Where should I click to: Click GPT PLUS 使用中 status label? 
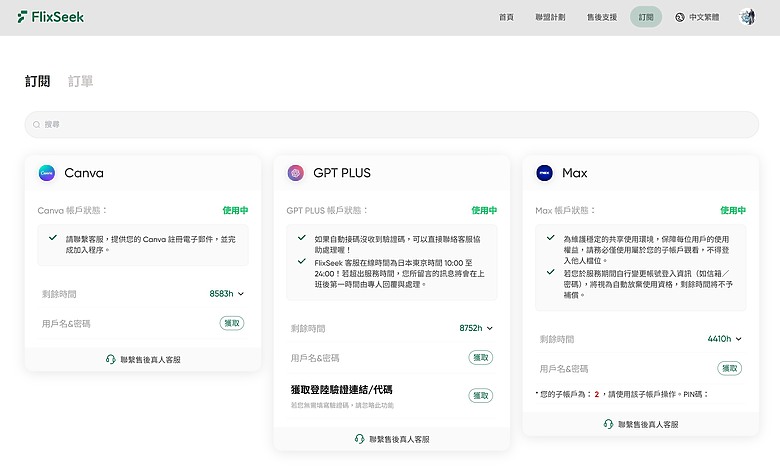tap(484, 210)
